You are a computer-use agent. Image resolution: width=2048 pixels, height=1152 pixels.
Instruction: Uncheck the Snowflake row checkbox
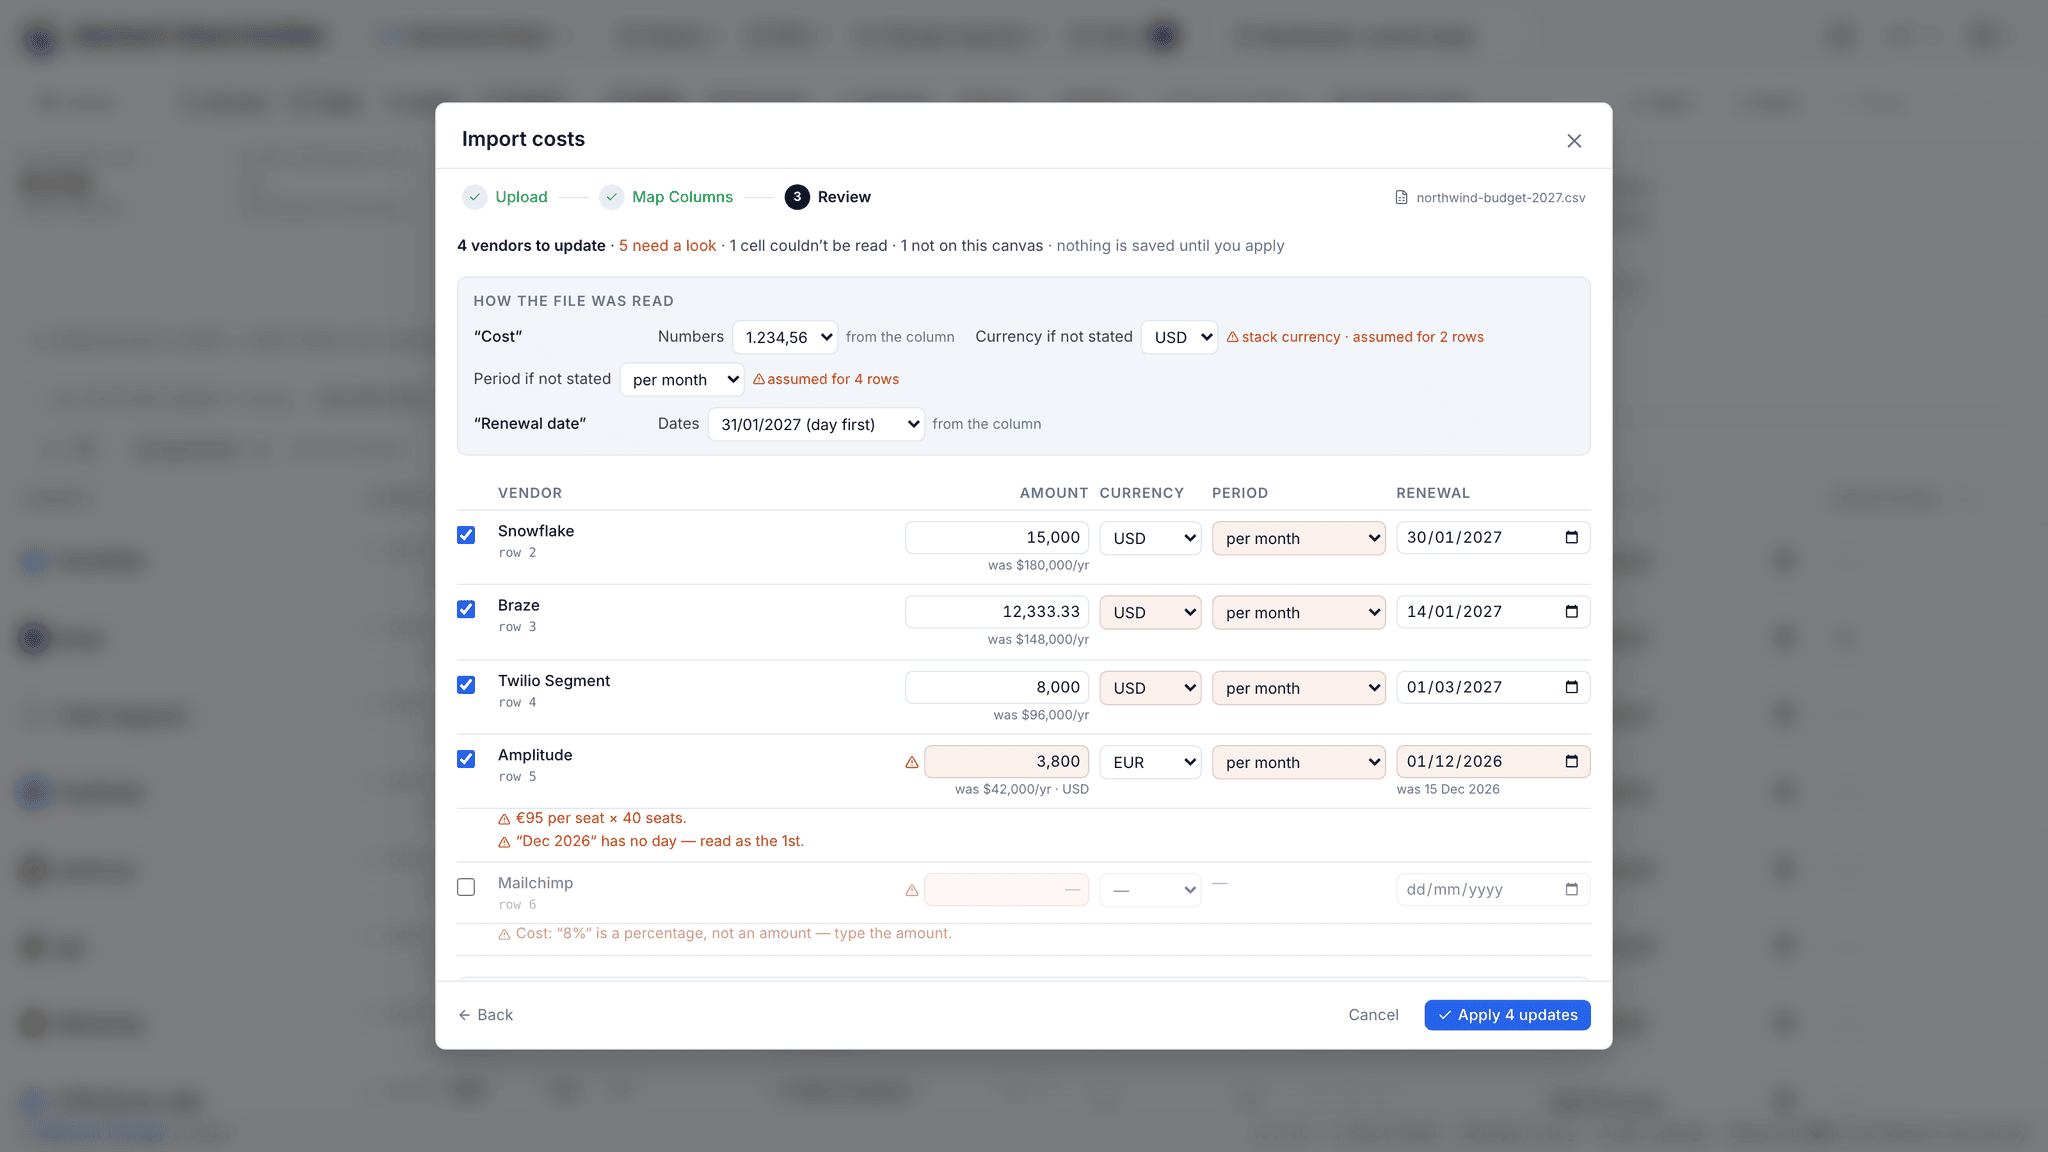(466, 535)
